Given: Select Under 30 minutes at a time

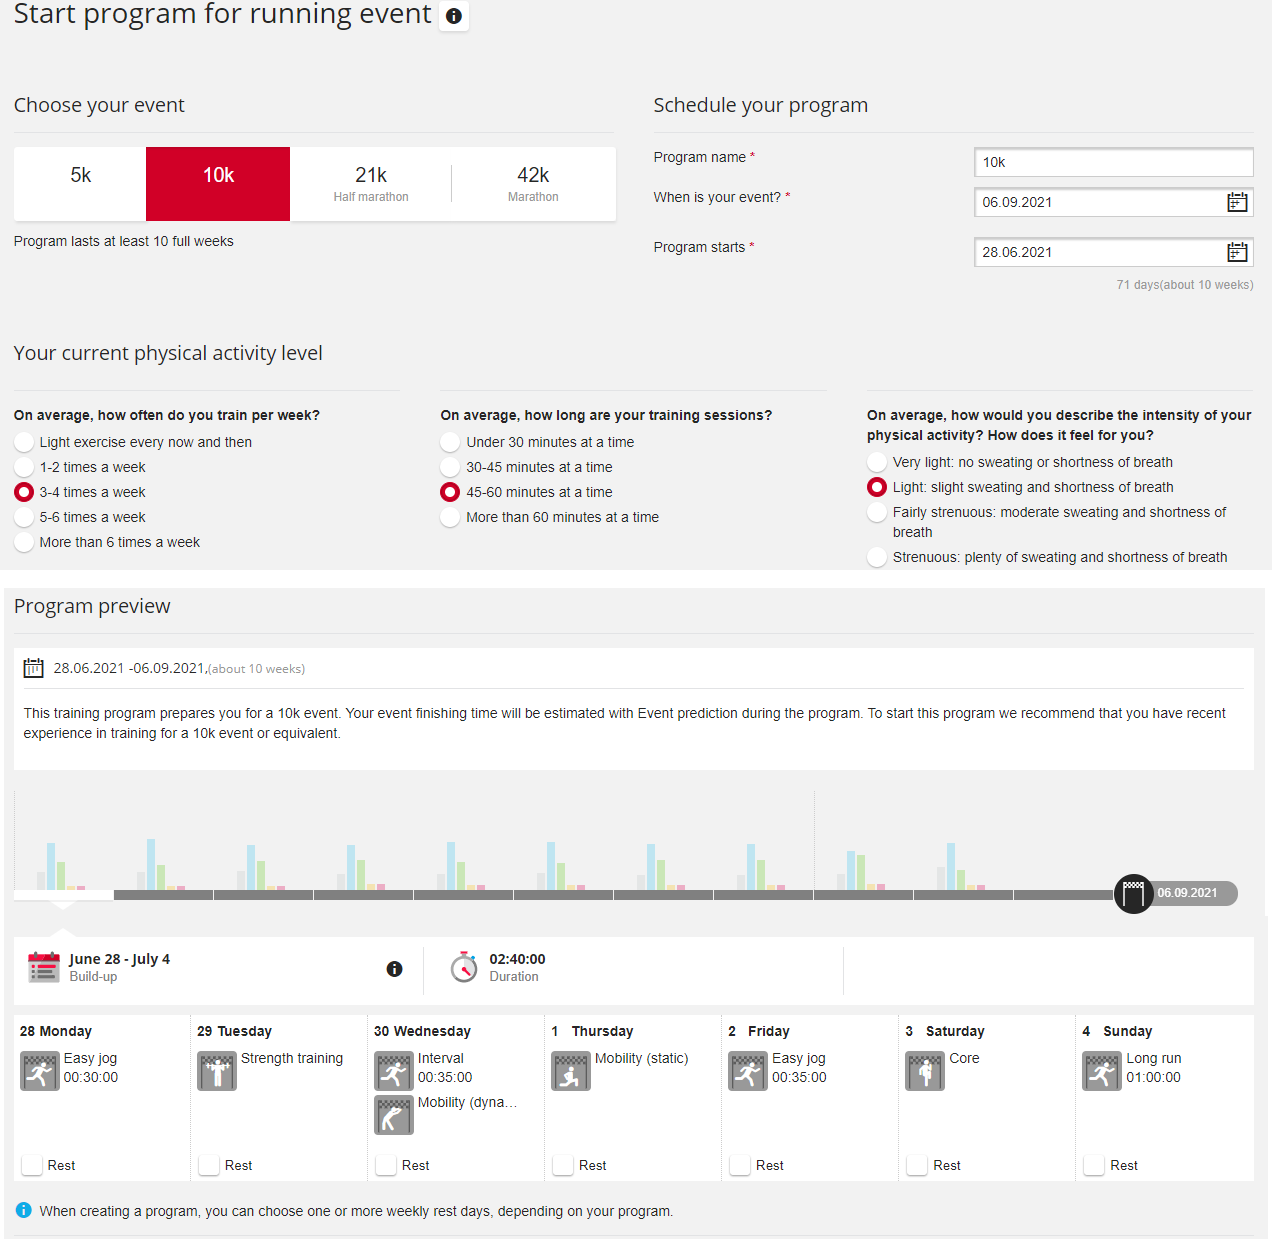Looking at the screenshot, I should point(450,442).
